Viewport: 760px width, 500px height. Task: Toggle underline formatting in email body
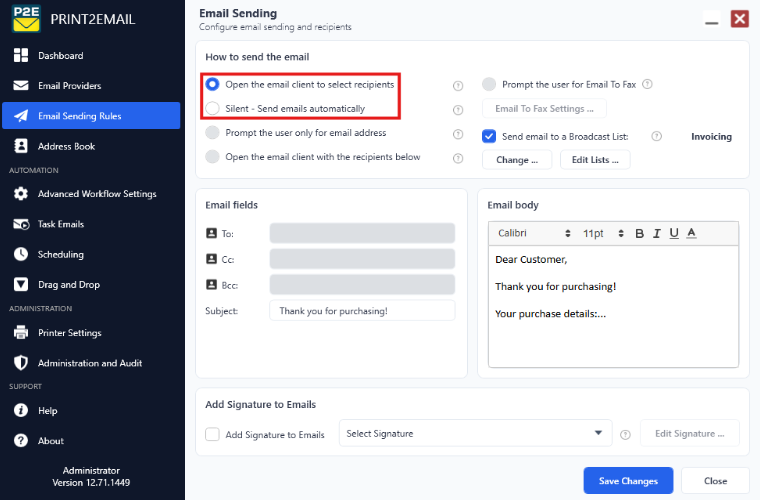(x=674, y=234)
